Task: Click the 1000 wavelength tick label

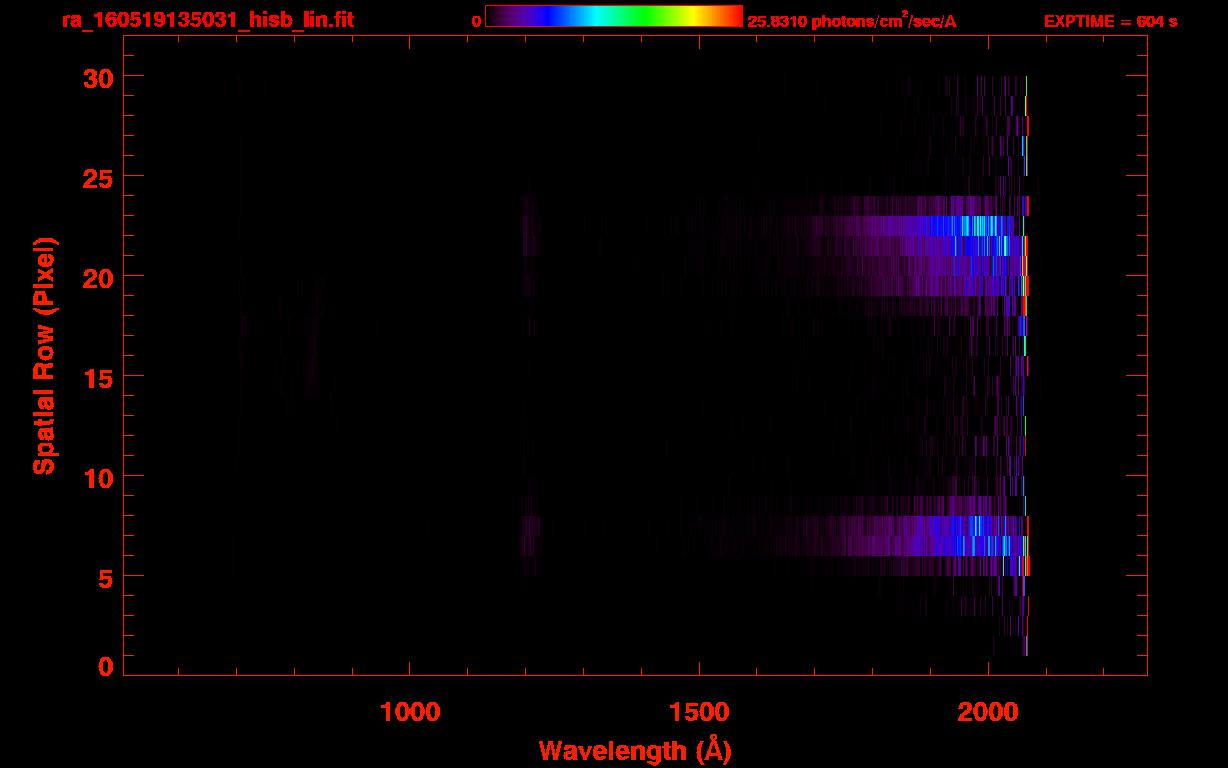Action: point(410,712)
